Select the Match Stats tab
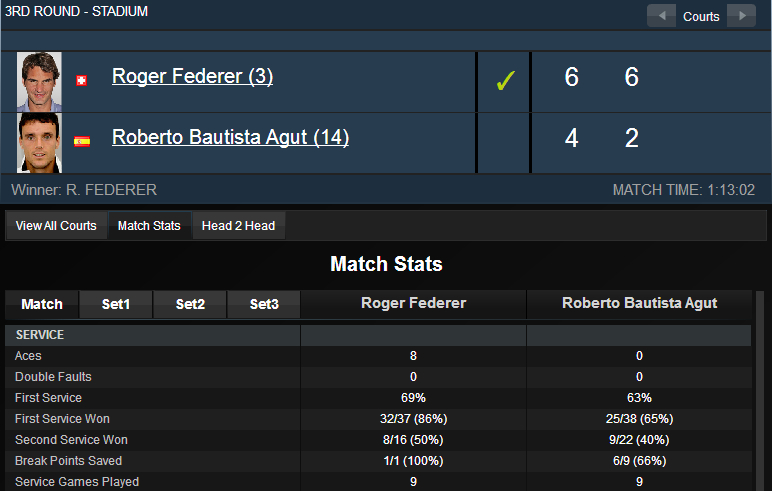772x491 pixels. point(149,226)
